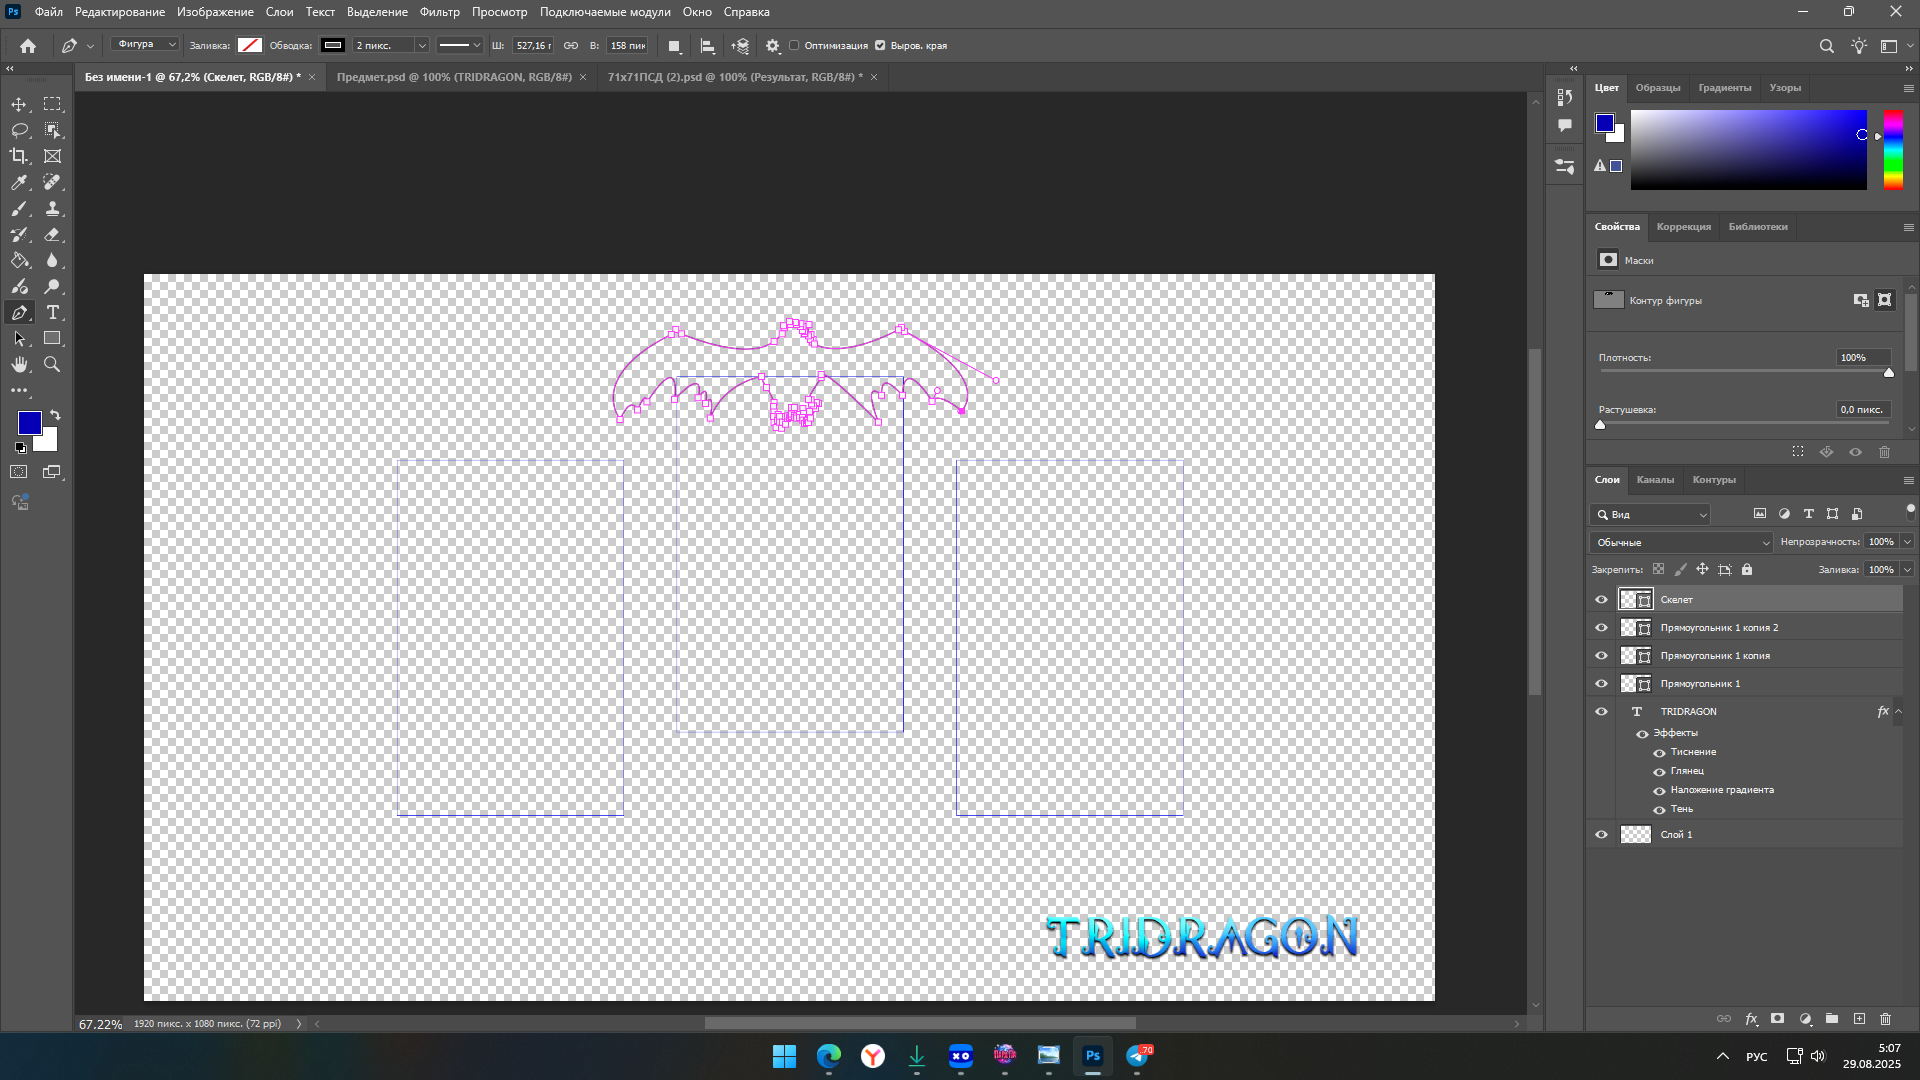Open the Предмет.psd document tab
Screen dimensions: 1920x1080
pos(454,77)
